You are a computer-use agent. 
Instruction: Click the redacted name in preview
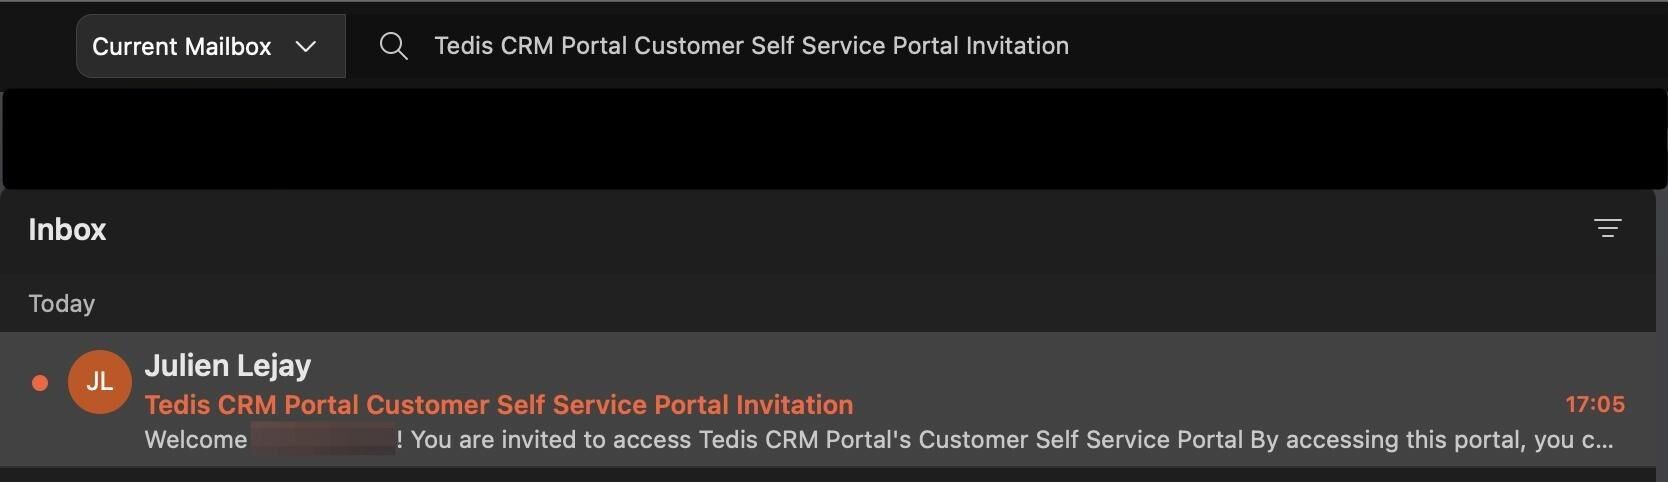[322, 440]
